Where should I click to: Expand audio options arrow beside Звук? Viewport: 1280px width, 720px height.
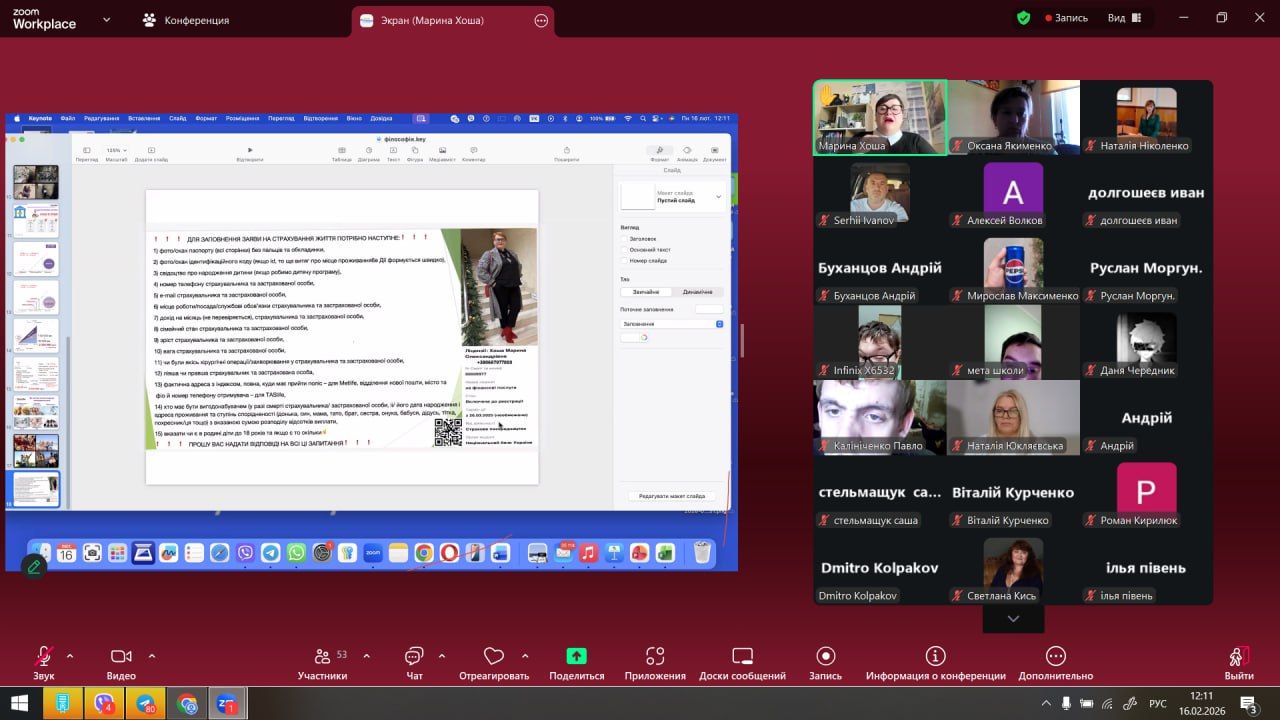(70, 656)
